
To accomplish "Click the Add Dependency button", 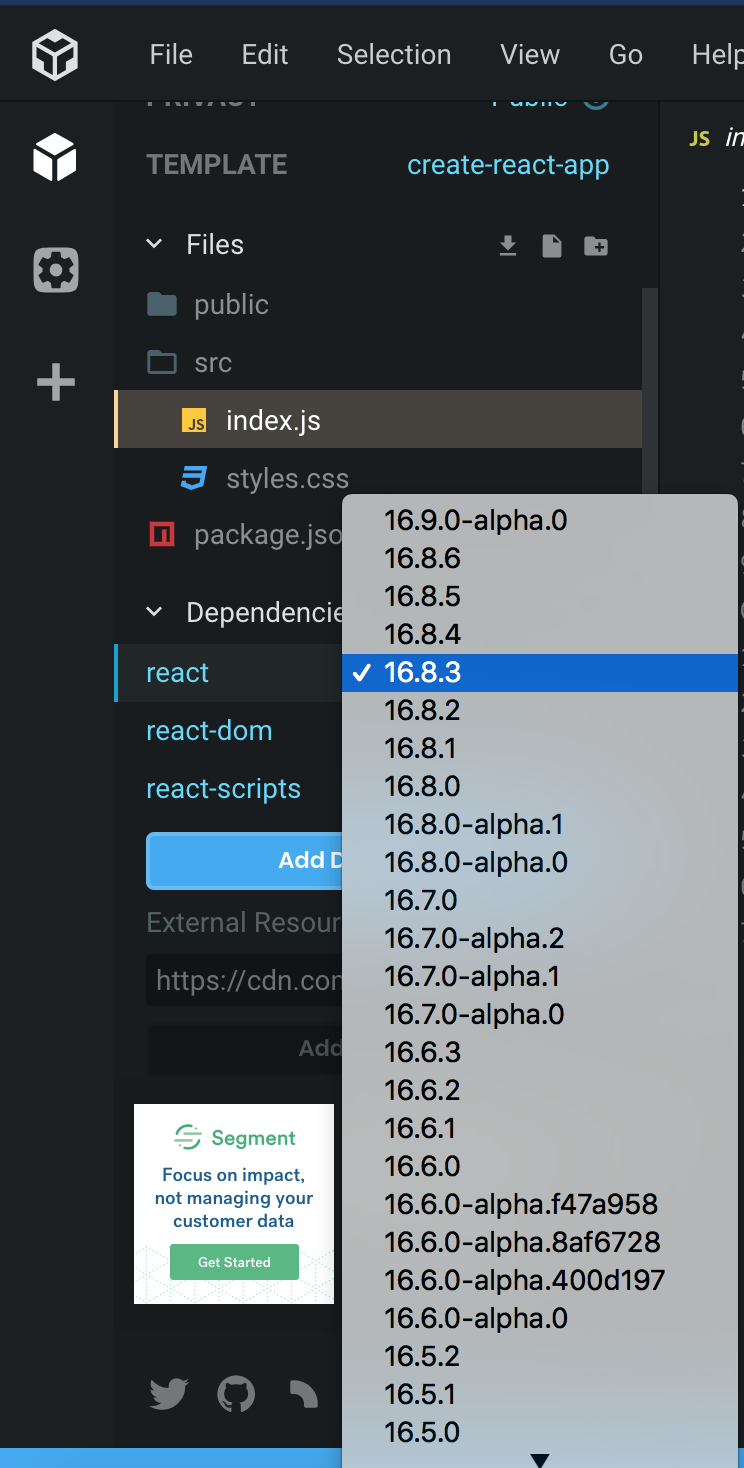I will [245, 861].
